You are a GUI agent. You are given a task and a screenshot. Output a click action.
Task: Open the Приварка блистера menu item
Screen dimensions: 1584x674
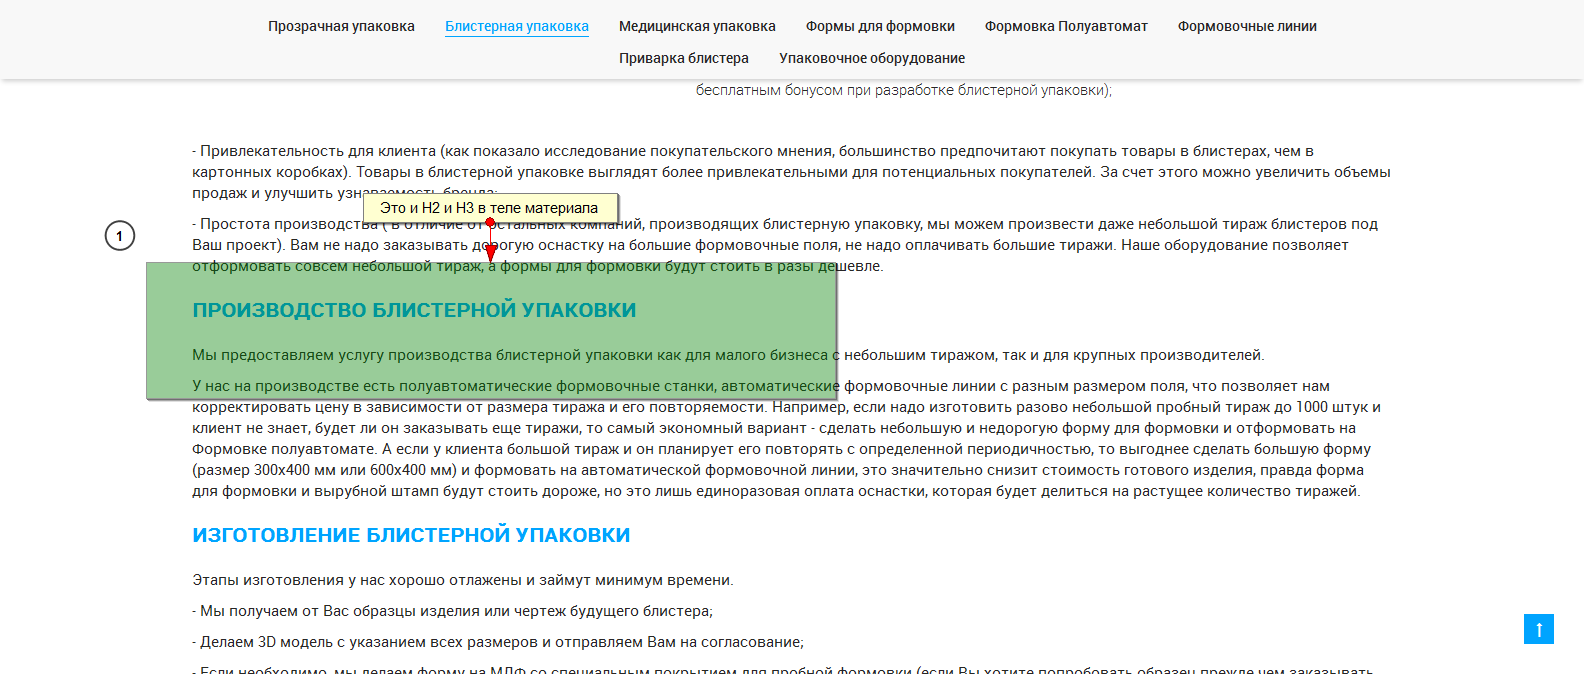[684, 58]
